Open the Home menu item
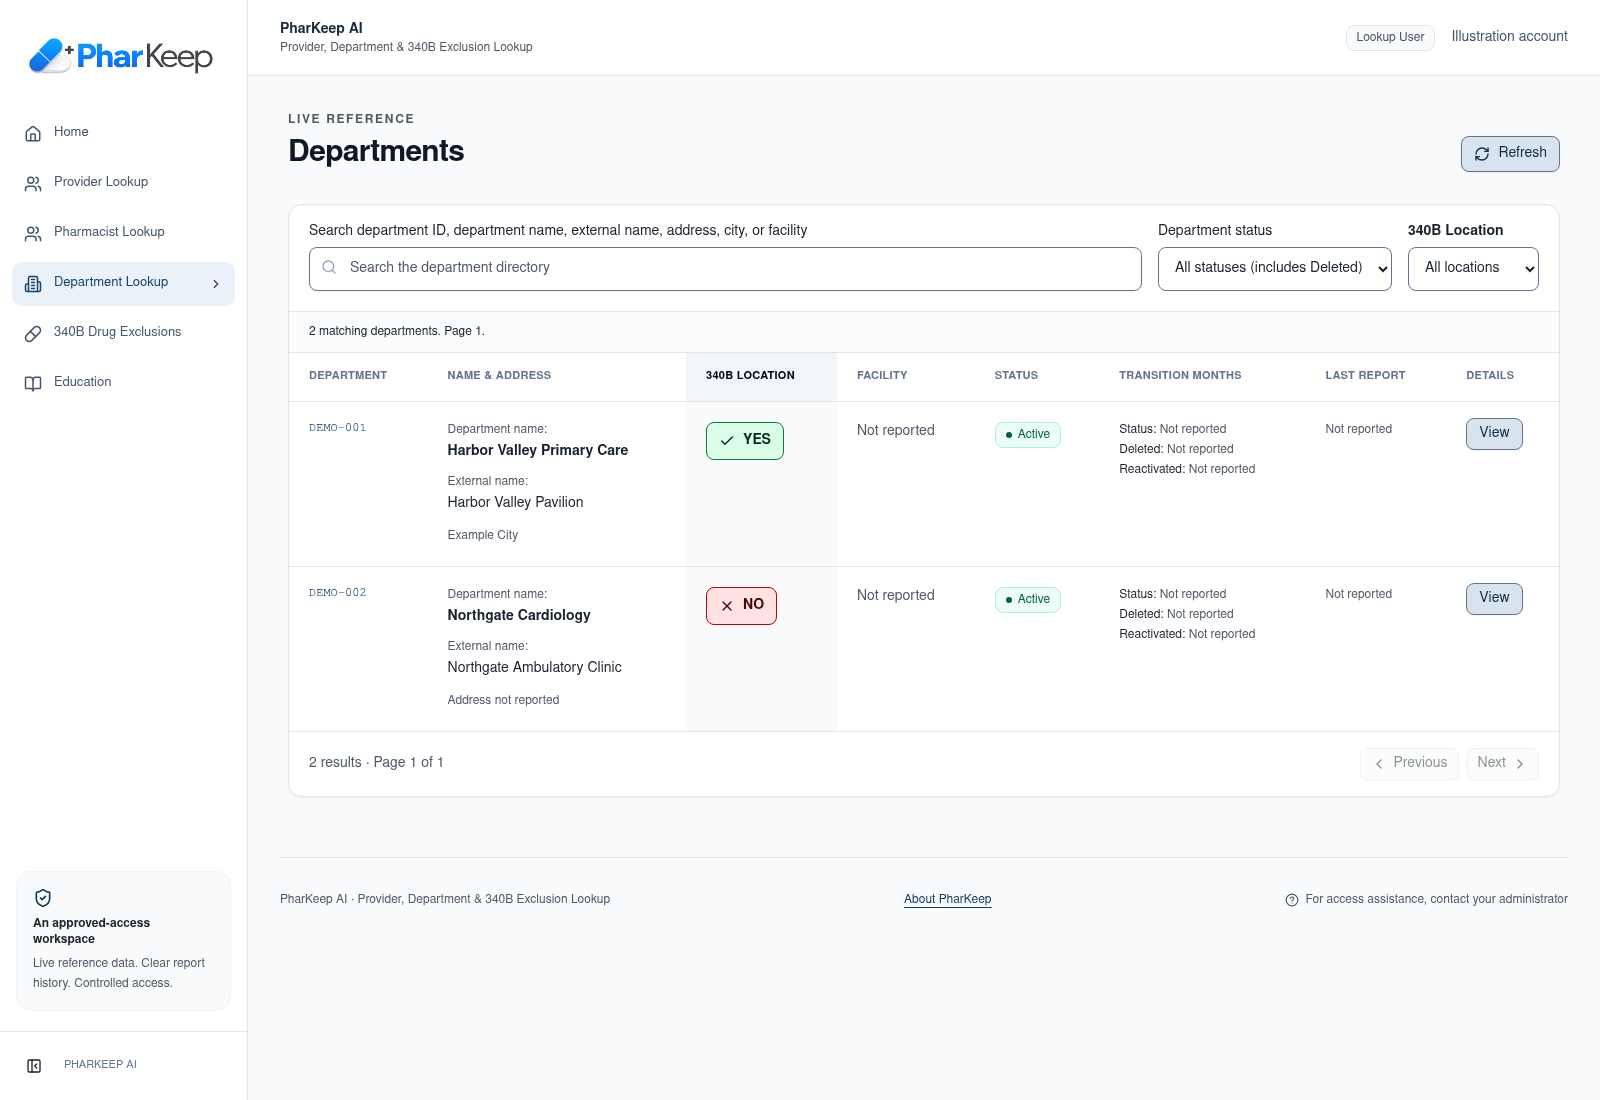The image size is (1600, 1100). tap(123, 132)
